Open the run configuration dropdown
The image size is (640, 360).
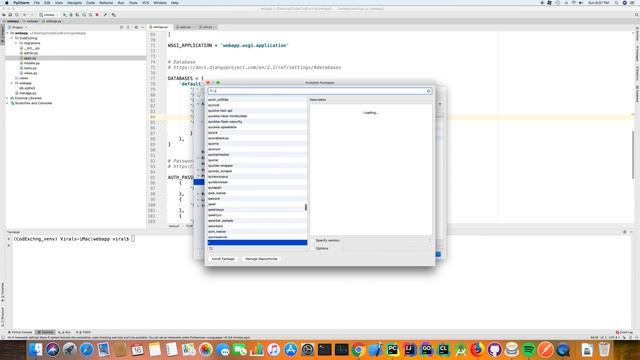click(x=49, y=15)
